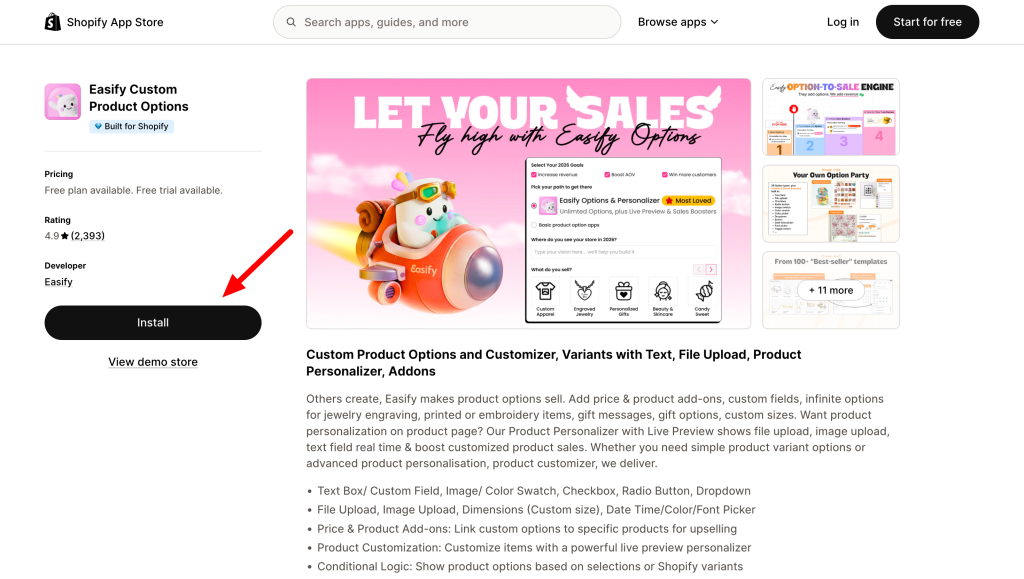Click the search apps input field
The height and width of the screenshot is (579, 1024).
click(447, 22)
